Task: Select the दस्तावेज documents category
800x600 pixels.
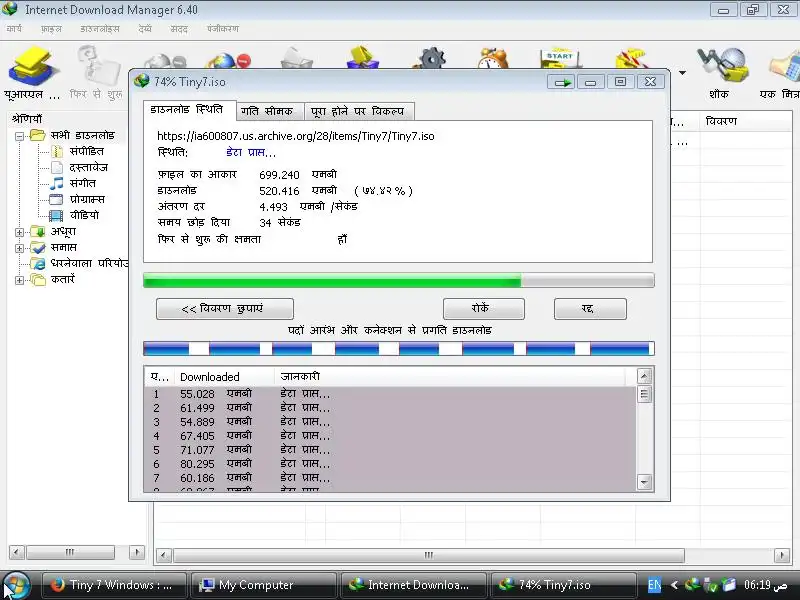Action: pyautogui.click(x=88, y=167)
